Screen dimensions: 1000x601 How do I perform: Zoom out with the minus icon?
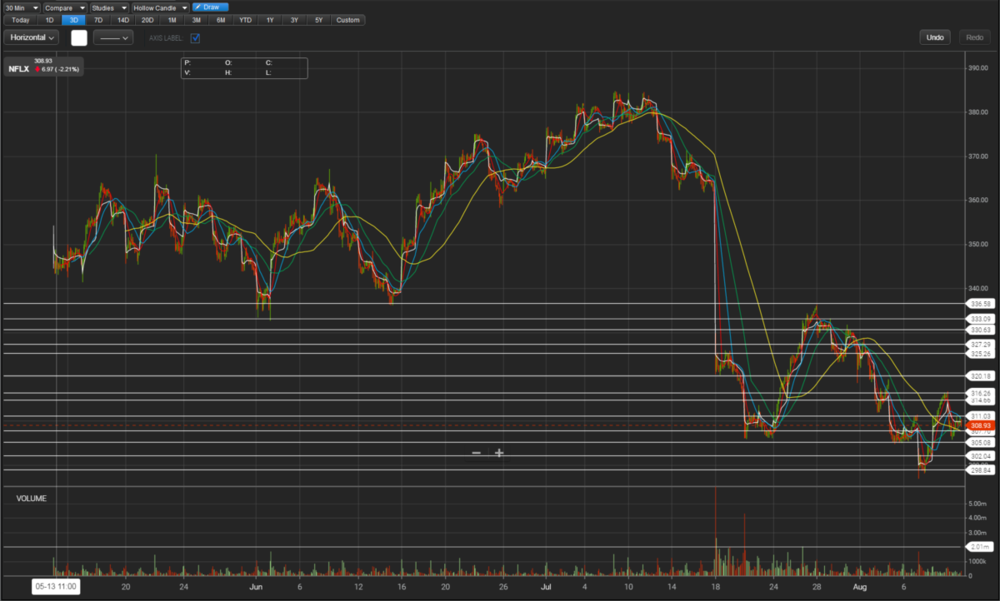click(476, 453)
